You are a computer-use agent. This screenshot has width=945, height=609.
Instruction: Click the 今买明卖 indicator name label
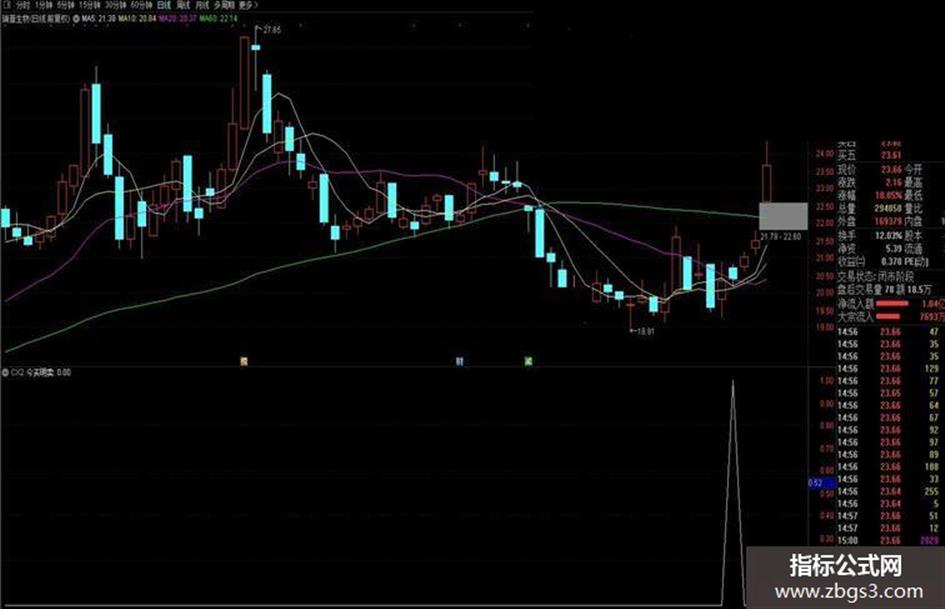40,373
